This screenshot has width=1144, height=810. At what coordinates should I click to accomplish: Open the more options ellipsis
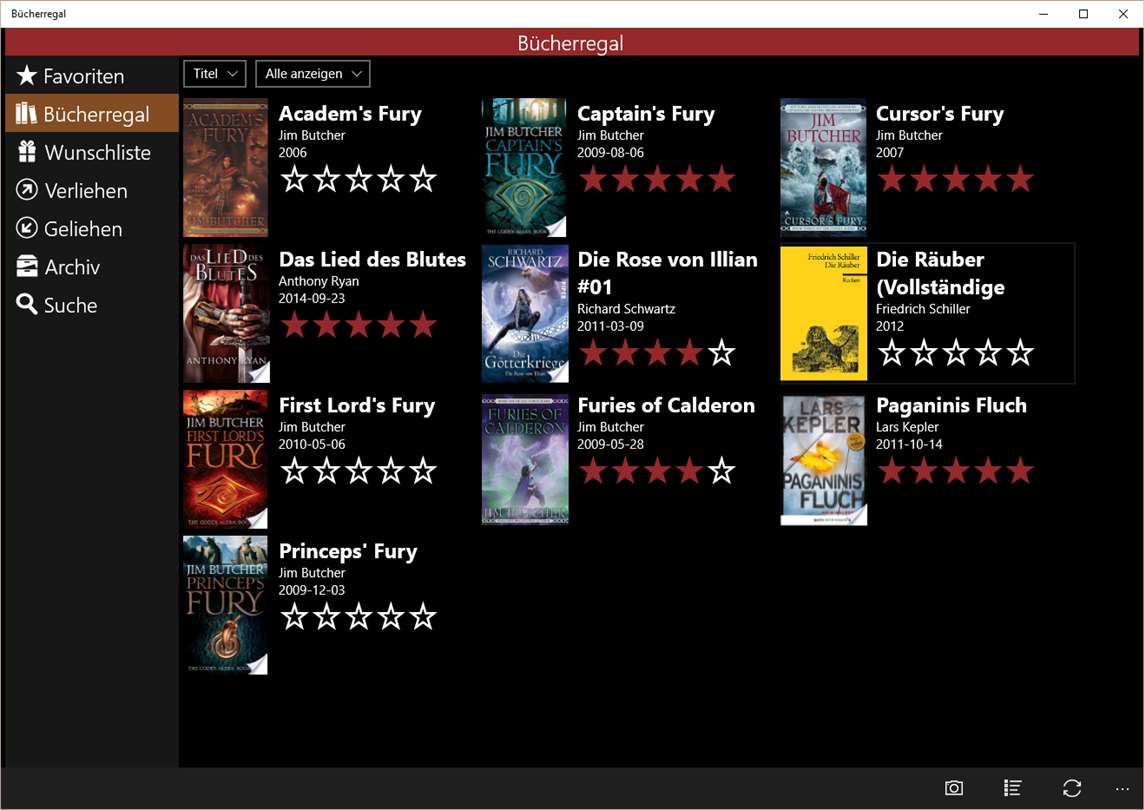pos(1122,789)
